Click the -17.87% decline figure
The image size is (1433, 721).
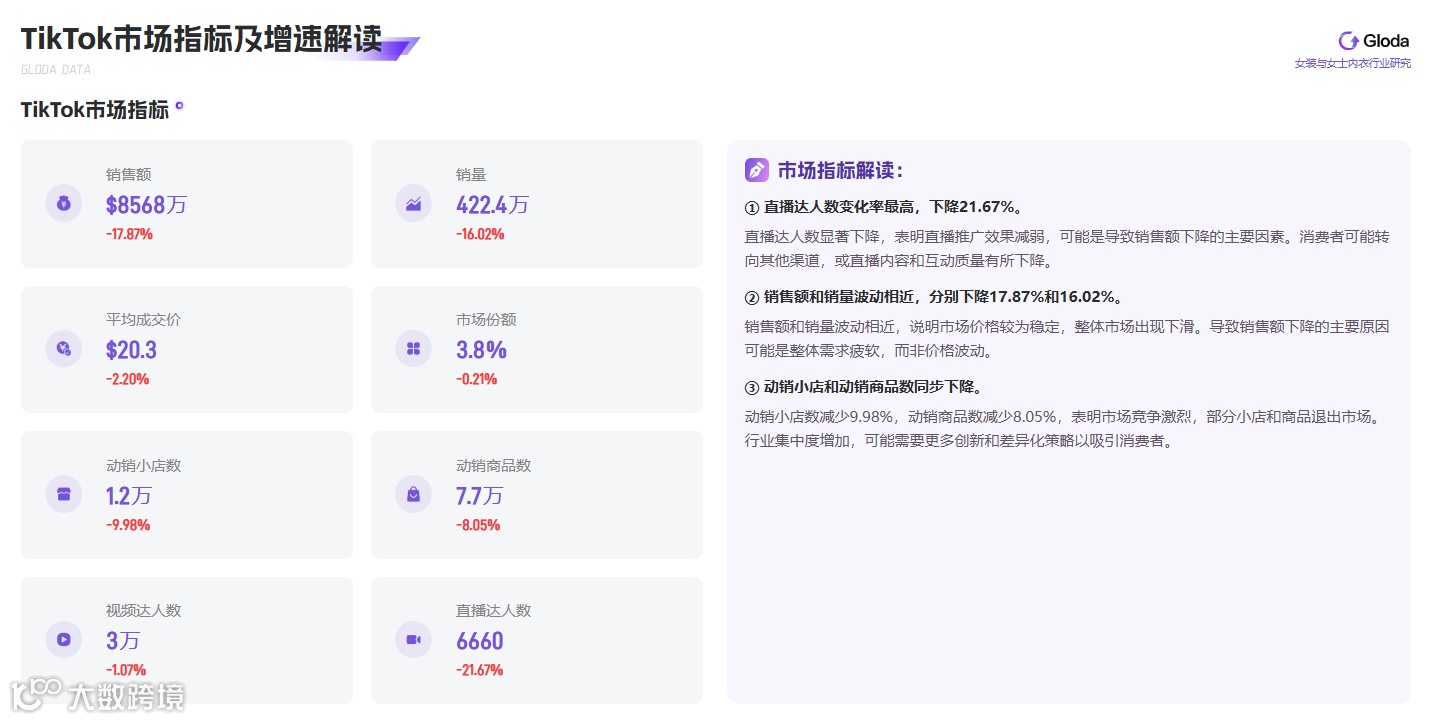pyautogui.click(x=131, y=234)
